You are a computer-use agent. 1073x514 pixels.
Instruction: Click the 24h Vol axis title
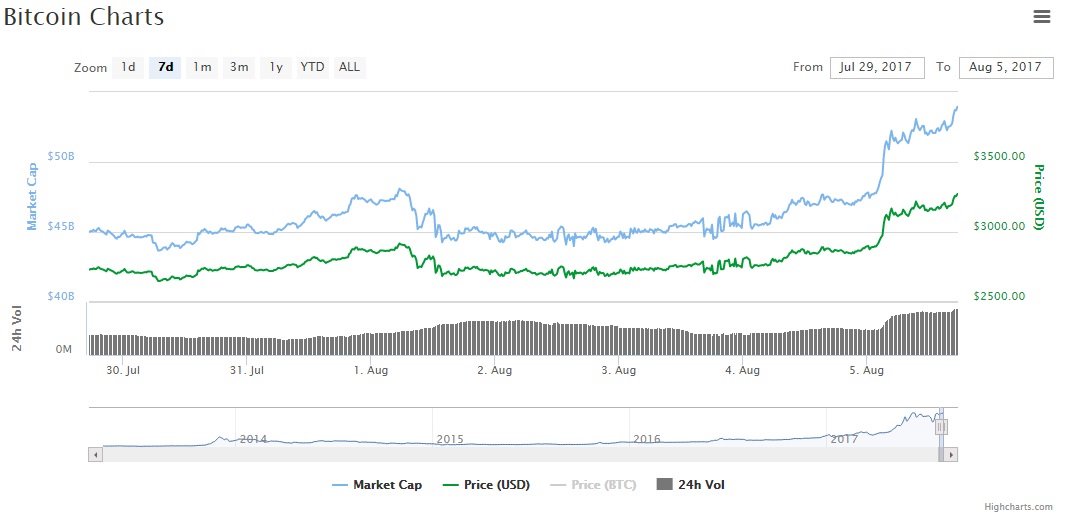coord(18,329)
